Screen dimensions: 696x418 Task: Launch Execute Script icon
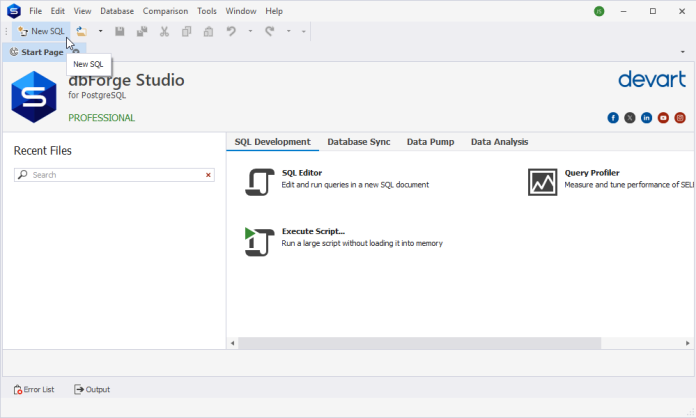pos(260,241)
